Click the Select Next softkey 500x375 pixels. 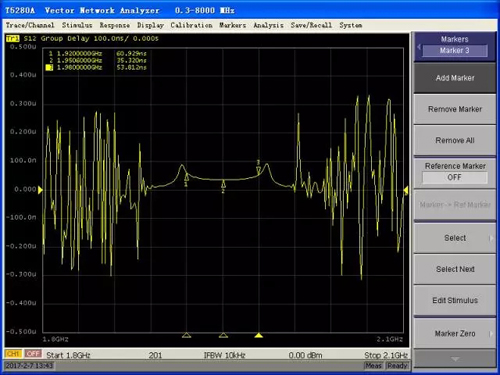click(455, 269)
